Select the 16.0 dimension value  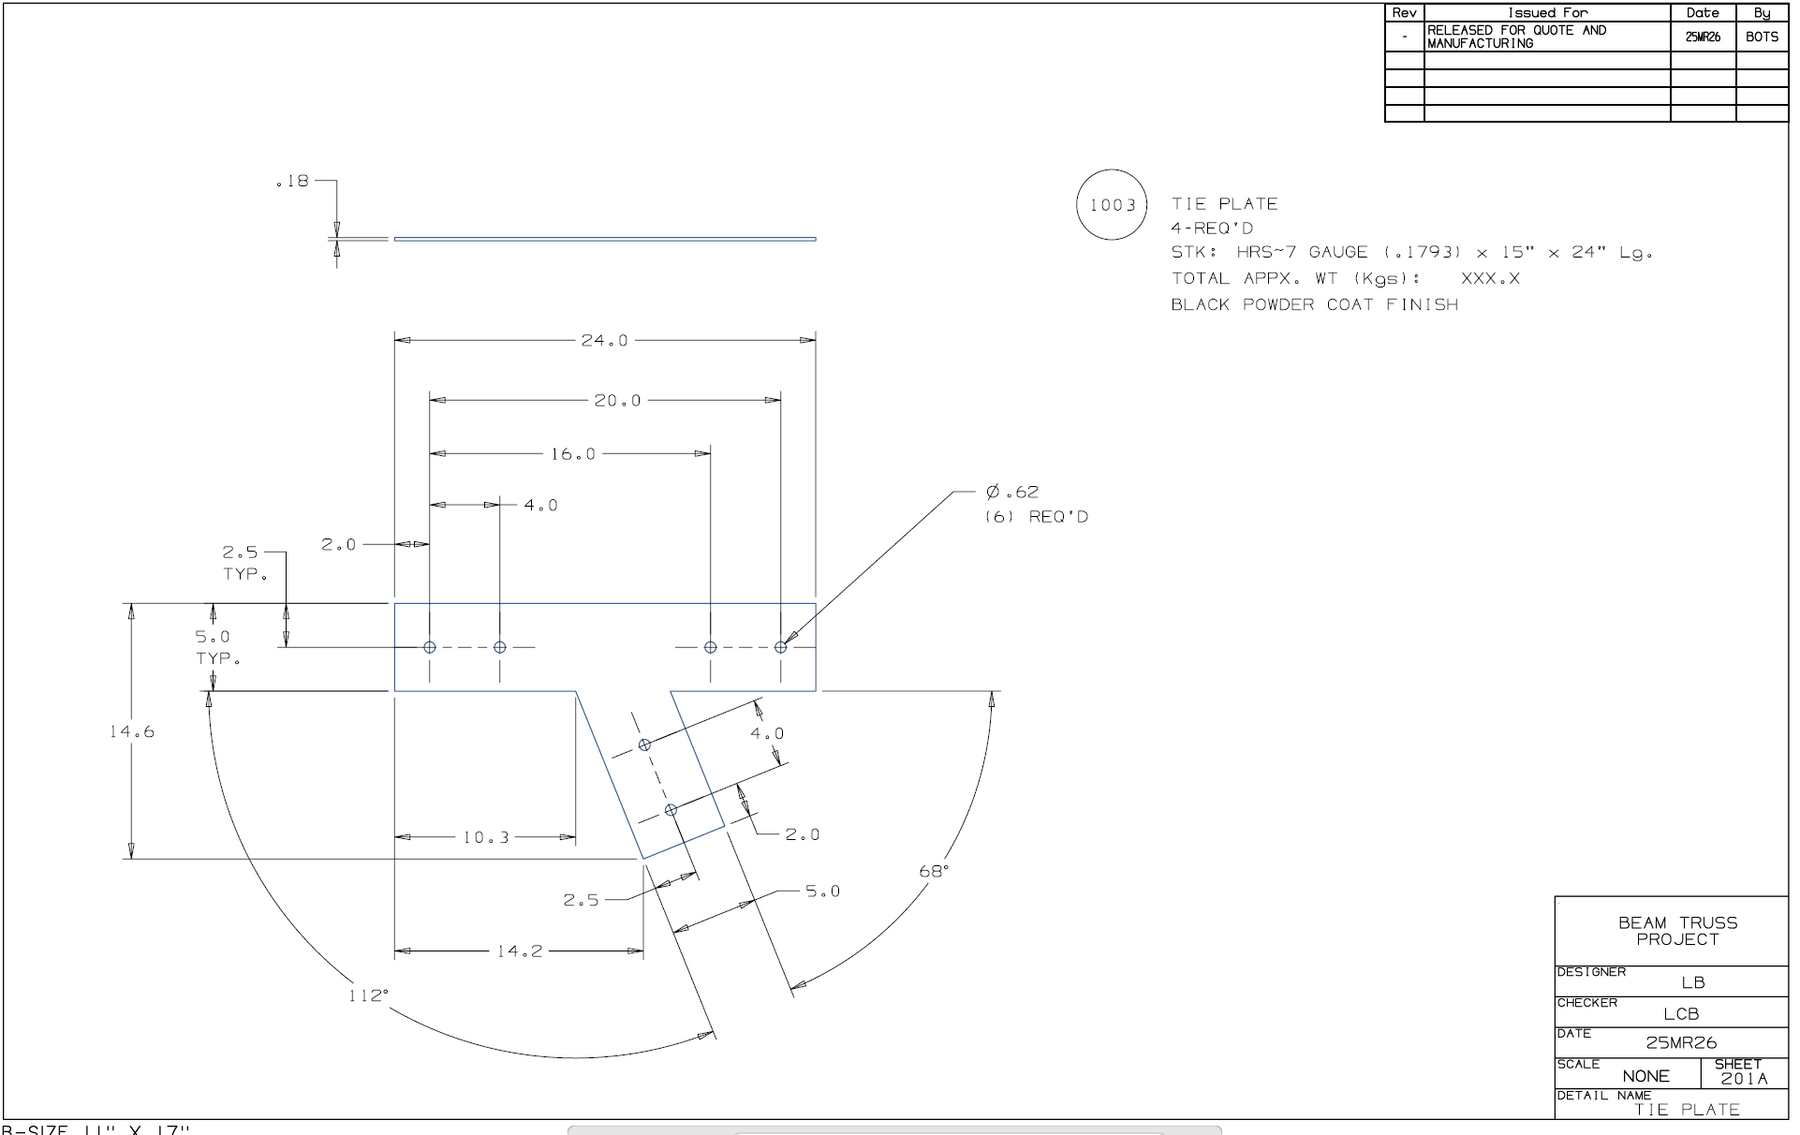pyautogui.click(x=573, y=454)
